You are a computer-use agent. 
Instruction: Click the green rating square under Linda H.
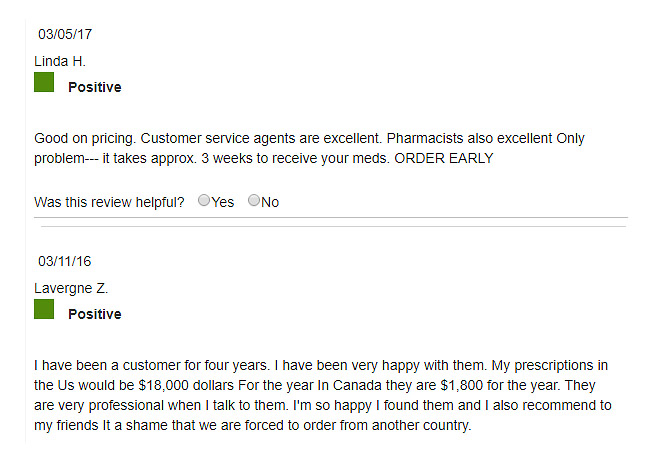(44, 82)
